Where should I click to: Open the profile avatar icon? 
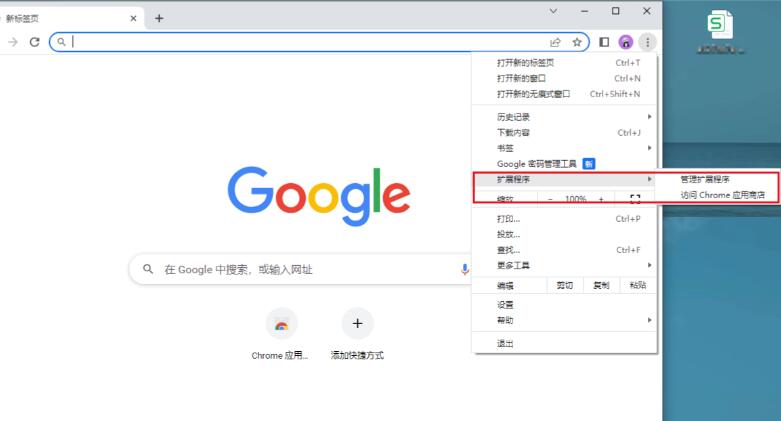(x=626, y=42)
